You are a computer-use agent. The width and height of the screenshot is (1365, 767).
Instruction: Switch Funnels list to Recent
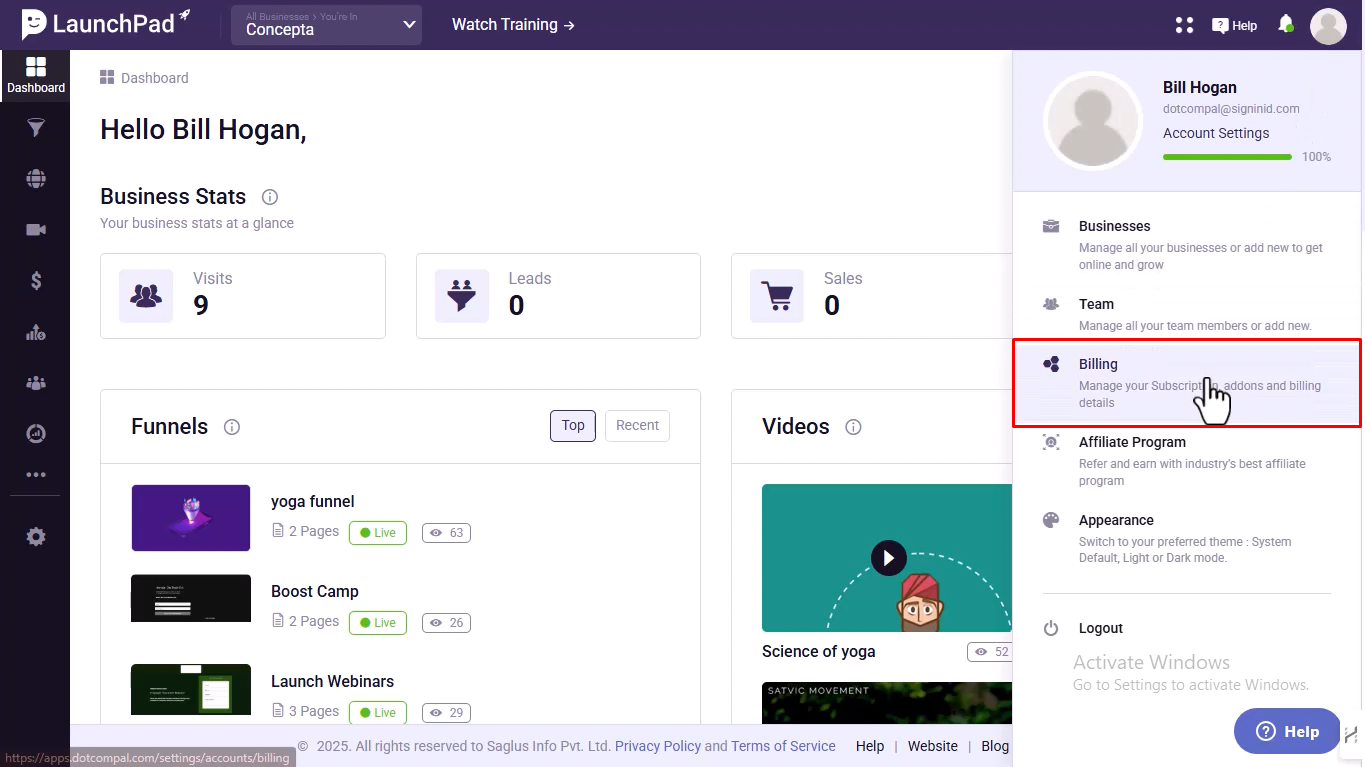[637, 425]
